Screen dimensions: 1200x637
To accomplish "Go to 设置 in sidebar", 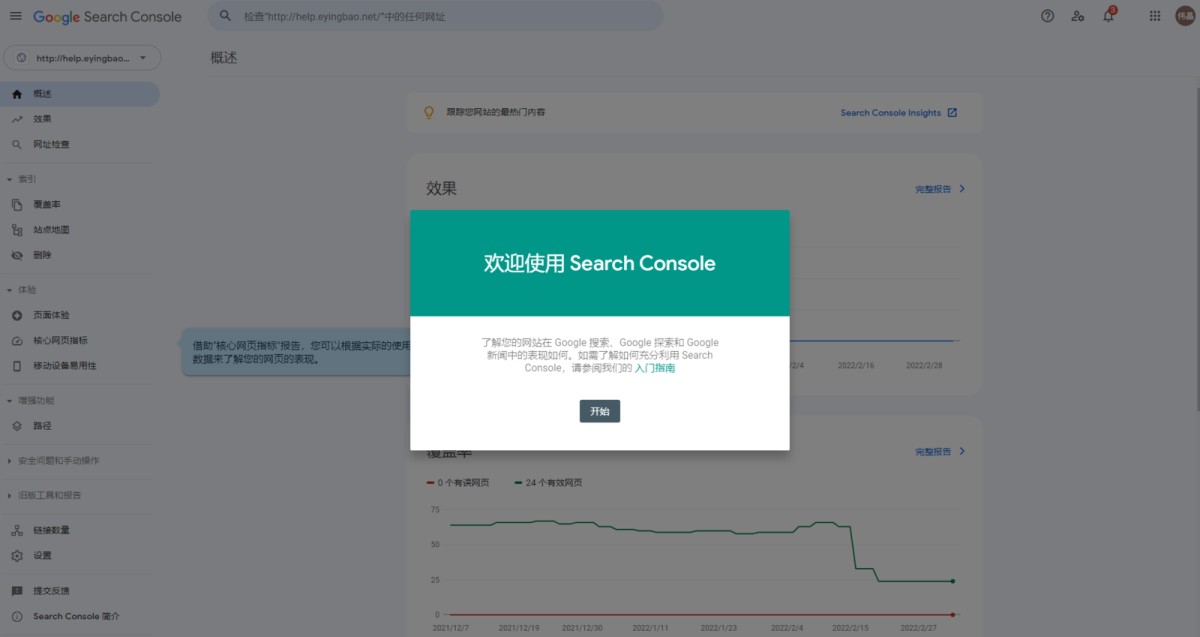I will pos(80,556).
